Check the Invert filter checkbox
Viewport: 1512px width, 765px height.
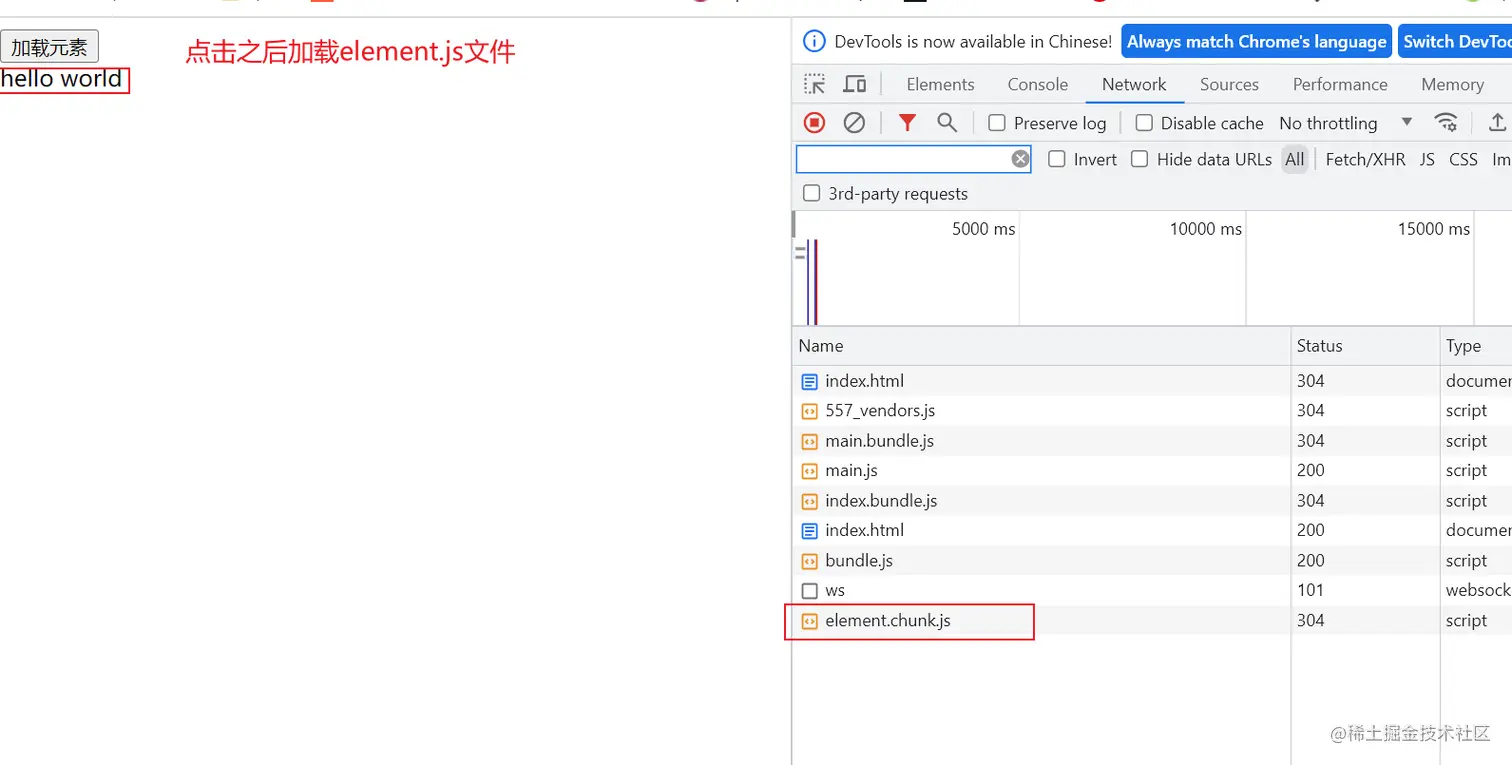[x=1057, y=159]
